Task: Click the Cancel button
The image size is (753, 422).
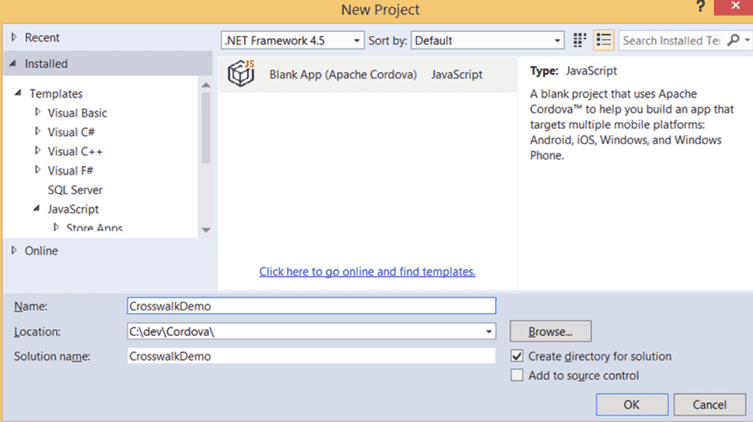Action: pos(709,405)
